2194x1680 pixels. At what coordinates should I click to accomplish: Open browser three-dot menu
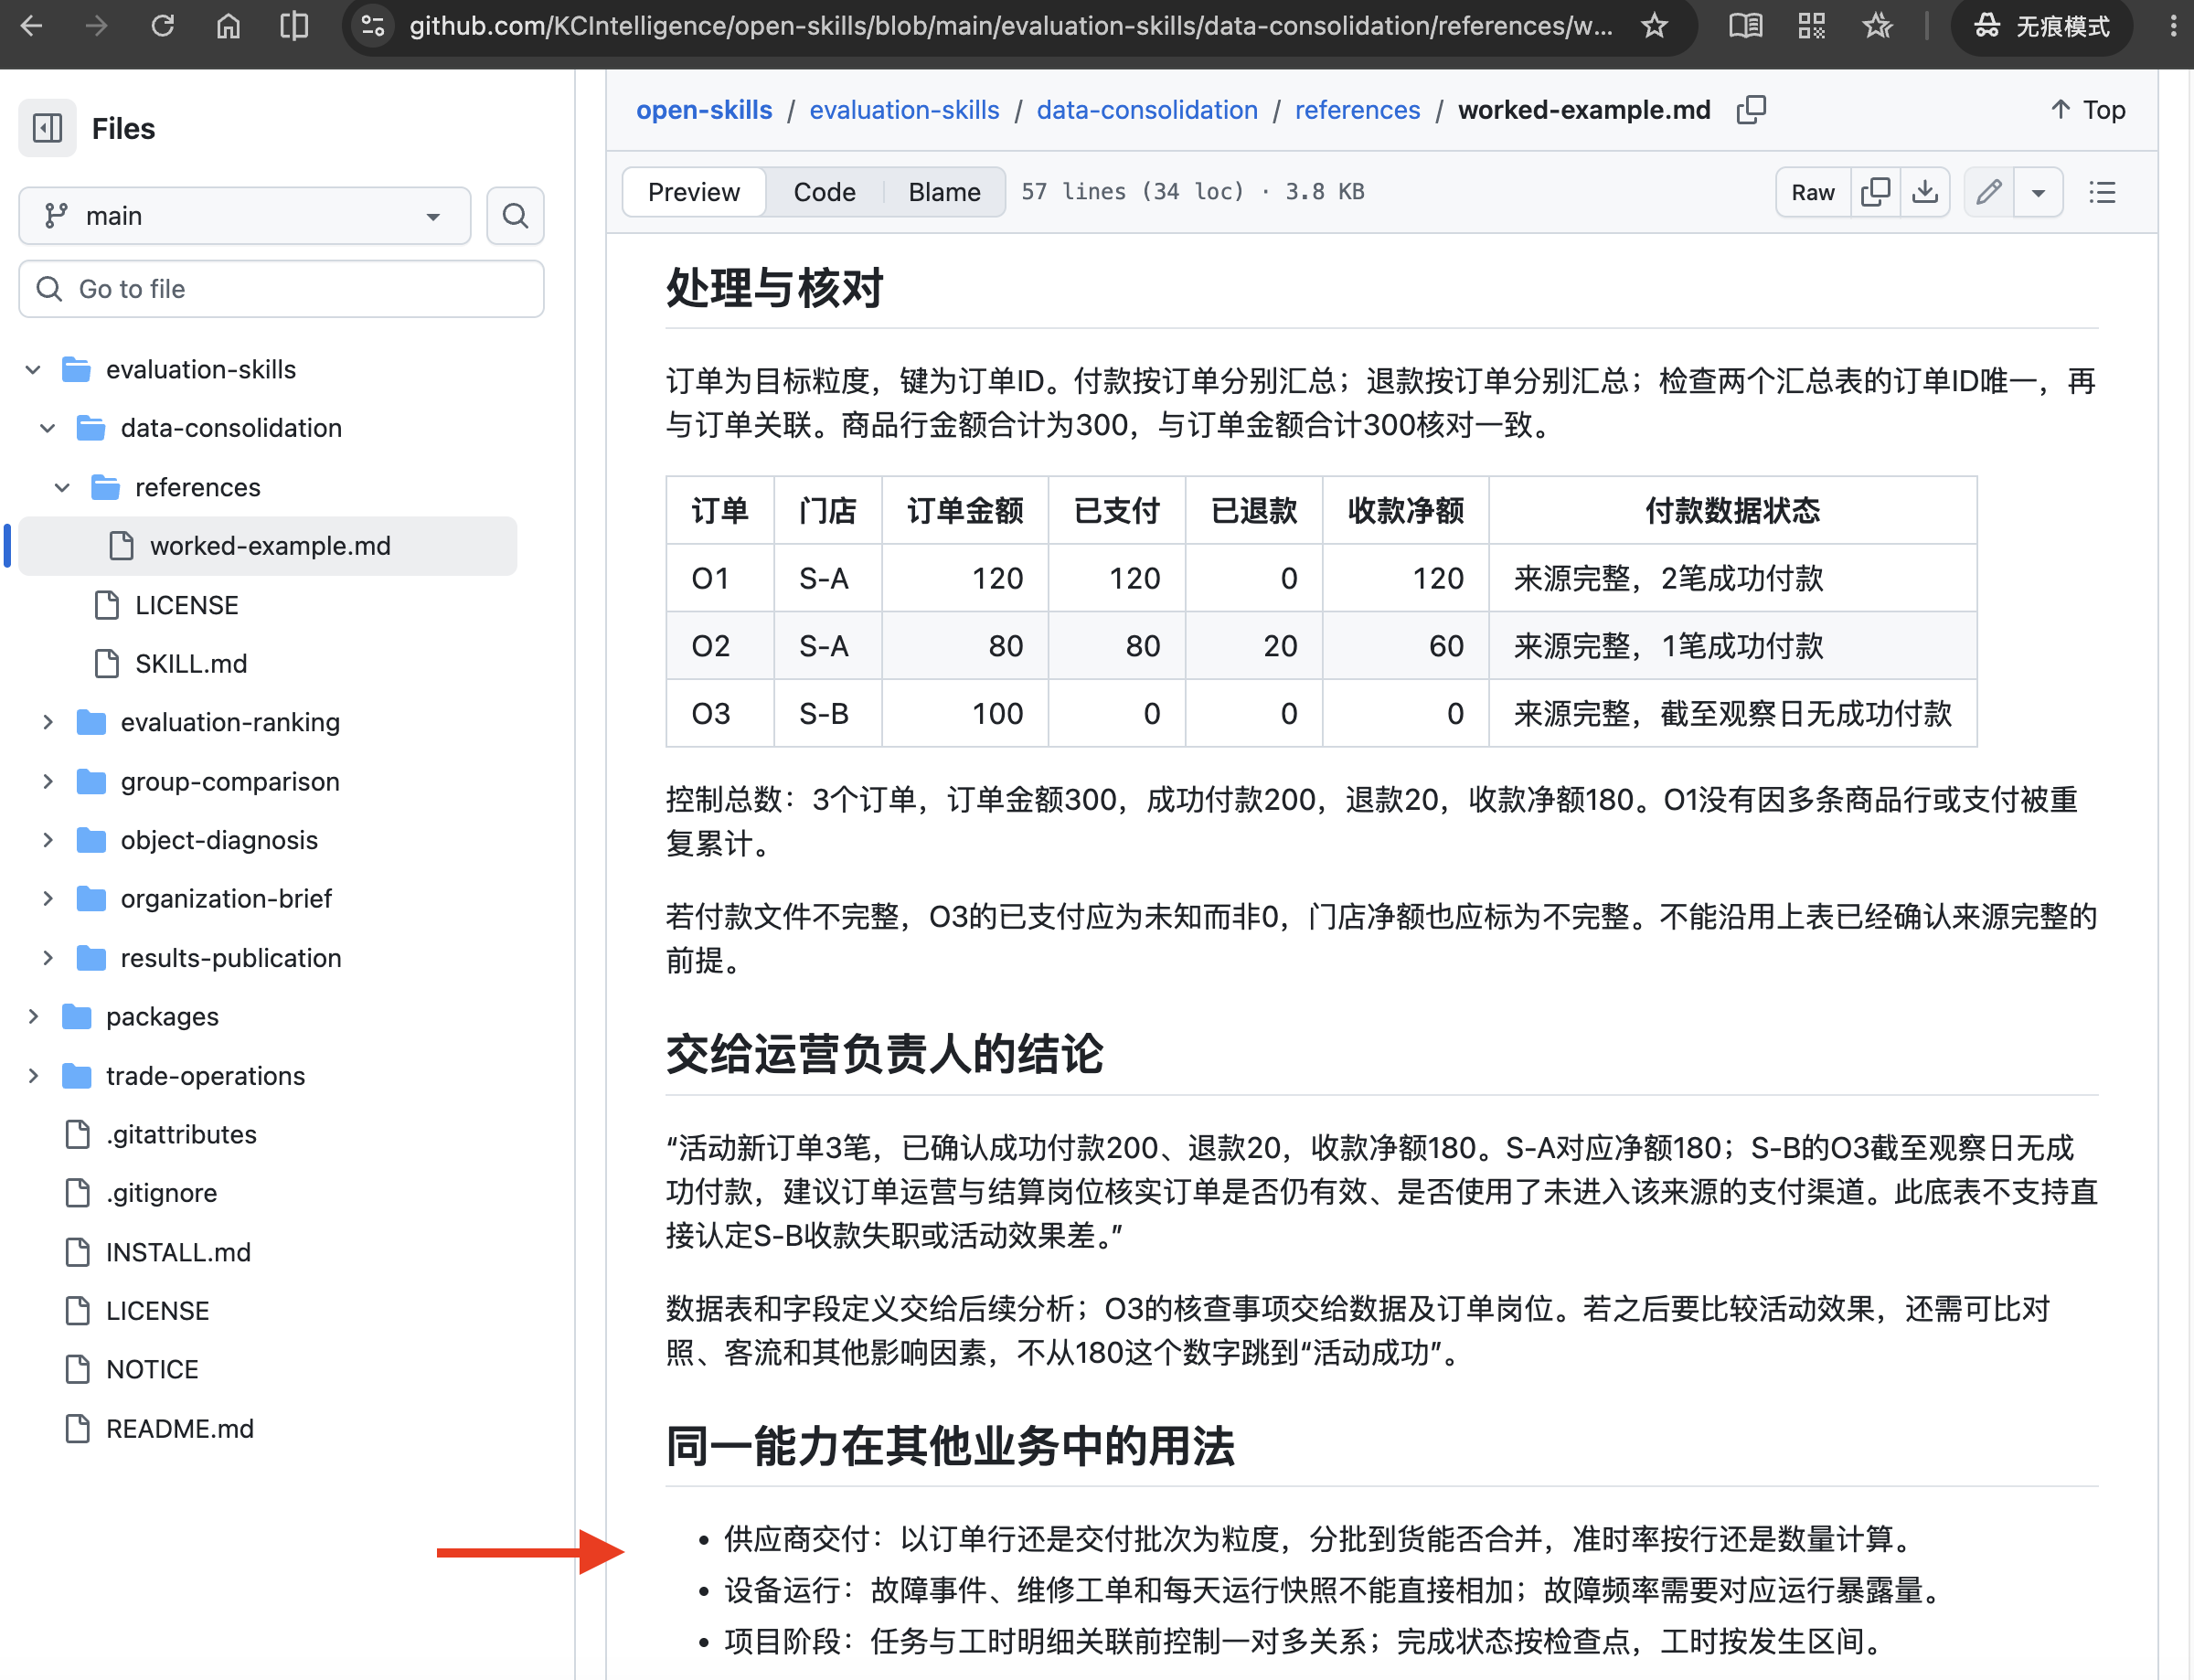(x=2172, y=26)
